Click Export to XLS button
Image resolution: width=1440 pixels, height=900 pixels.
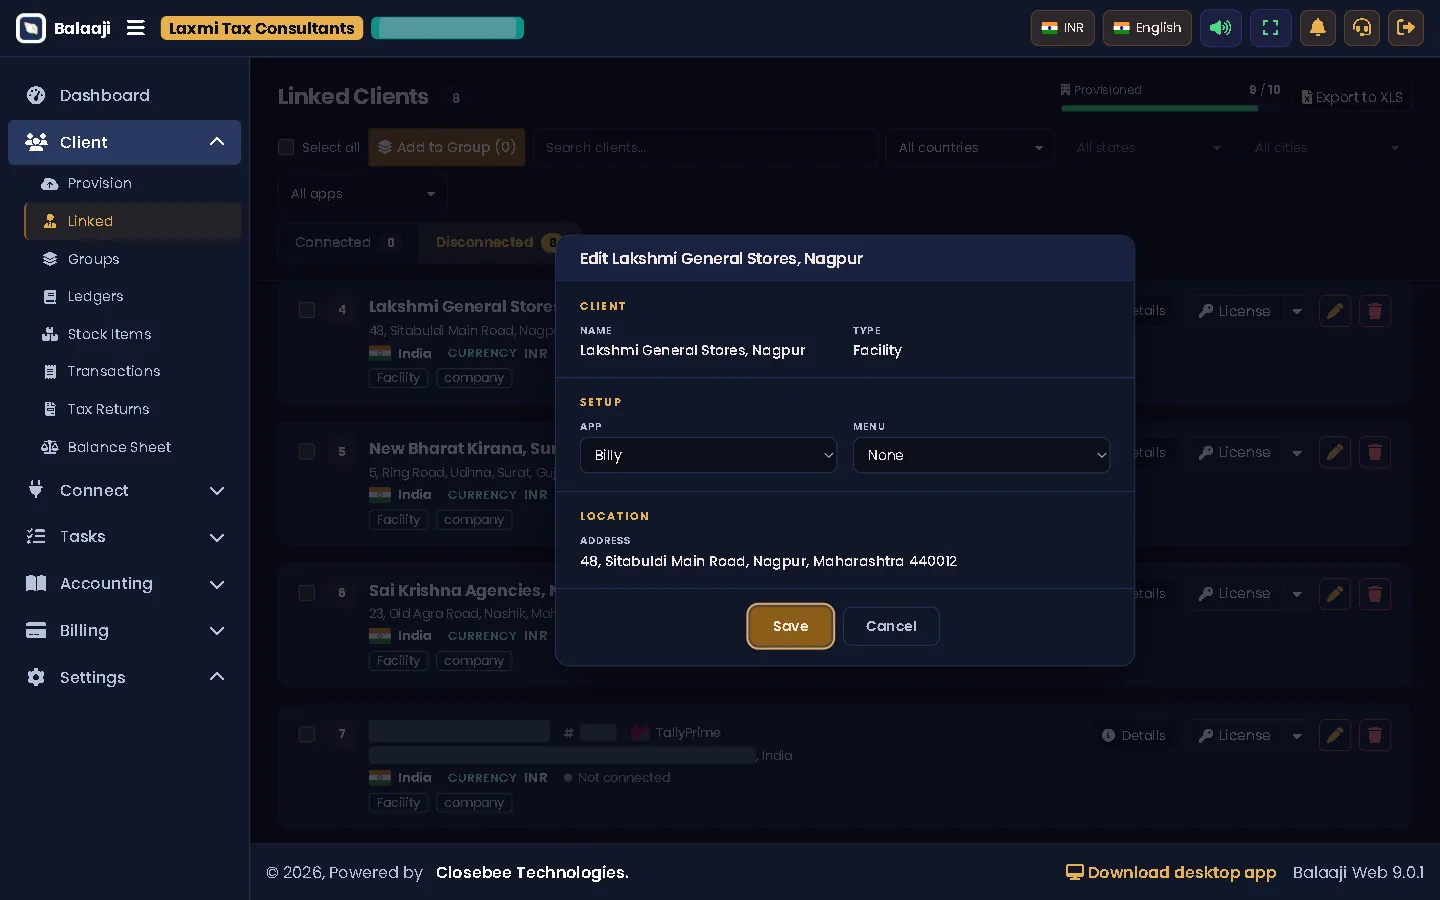coord(1352,97)
